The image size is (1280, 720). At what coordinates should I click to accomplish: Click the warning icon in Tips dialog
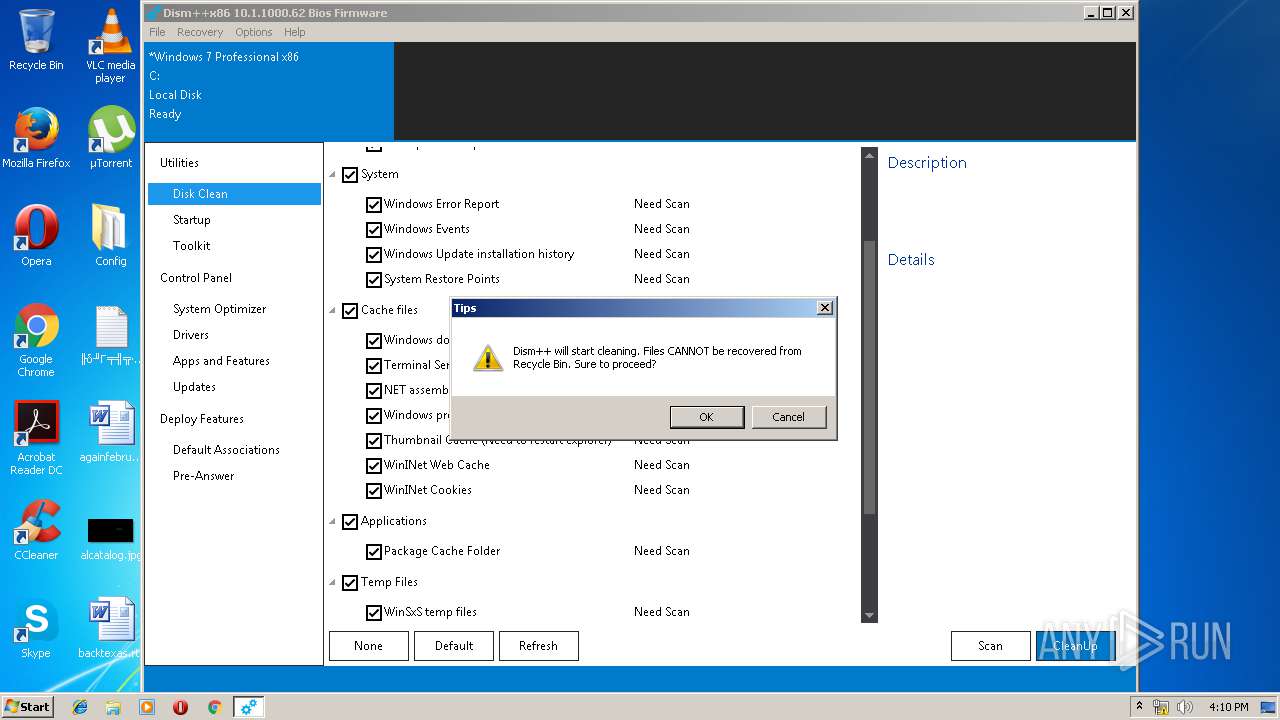[x=487, y=358]
